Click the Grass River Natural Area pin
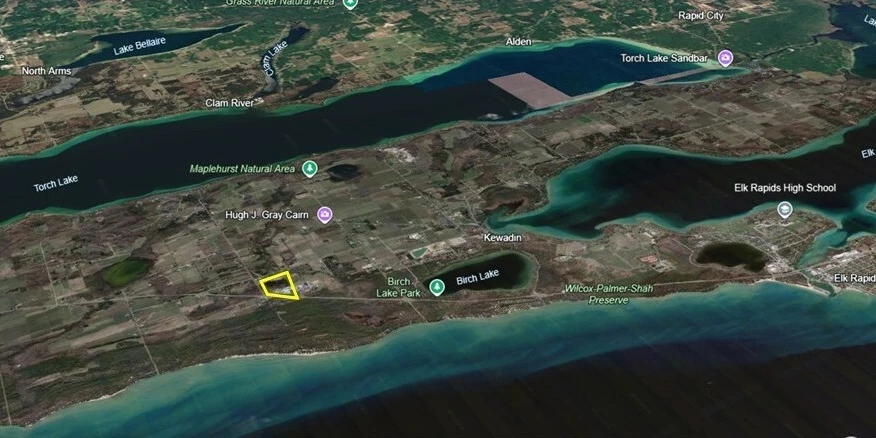Image resolution: width=876 pixels, height=438 pixels. pos(350,3)
